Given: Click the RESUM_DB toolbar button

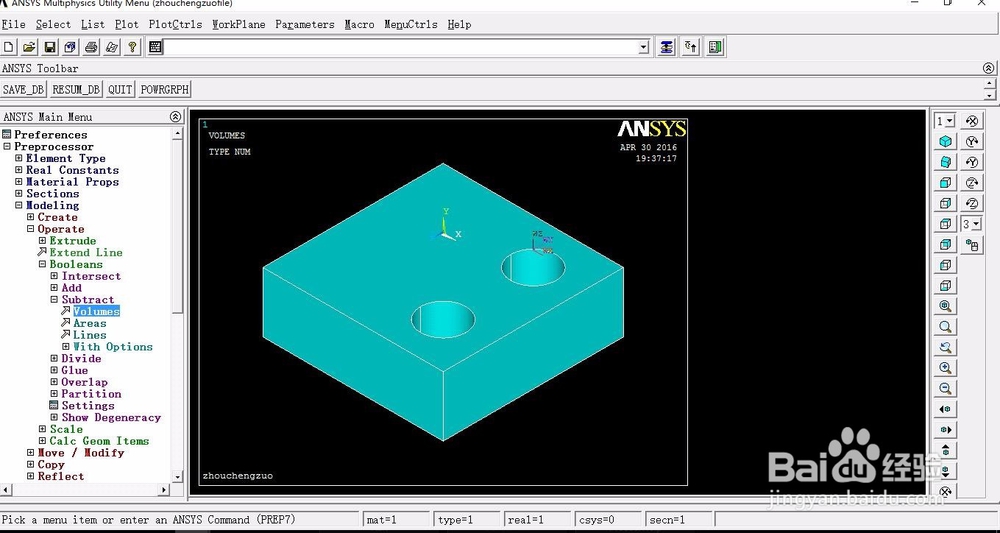Looking at the screenshot, I should point(76,89).
